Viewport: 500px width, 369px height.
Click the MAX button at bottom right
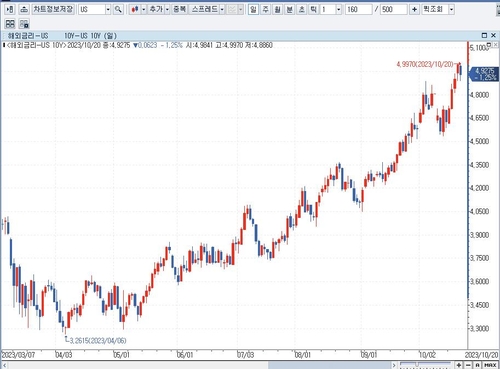coord(490,365)
